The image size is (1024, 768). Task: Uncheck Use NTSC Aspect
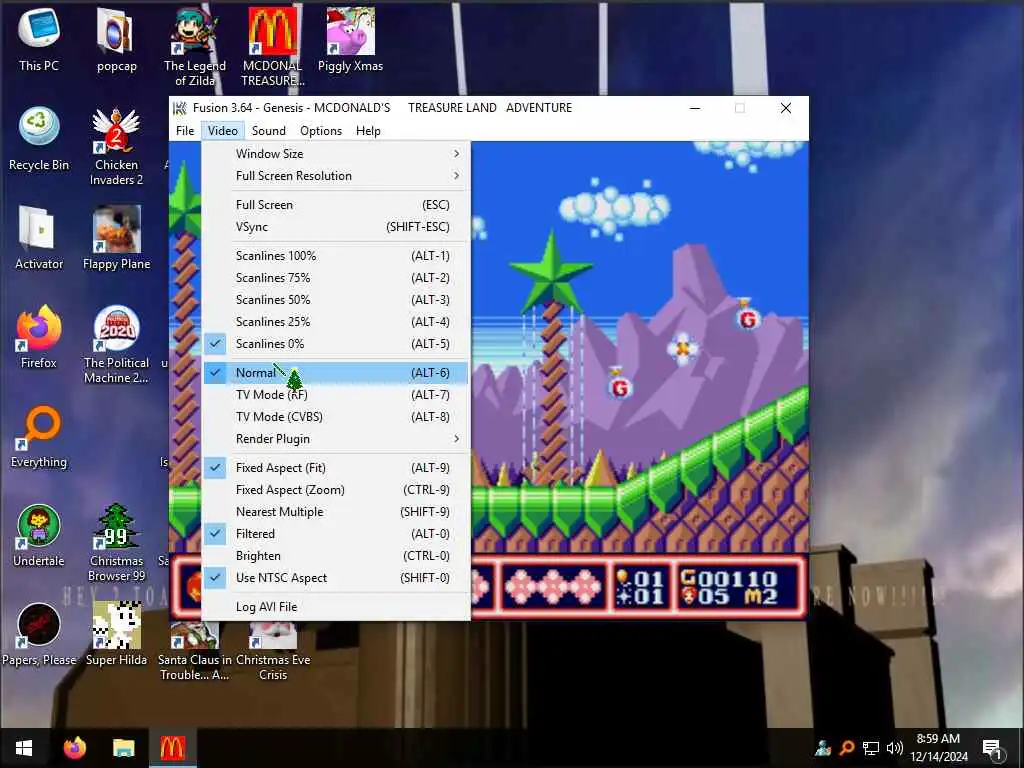coord(336,578)
